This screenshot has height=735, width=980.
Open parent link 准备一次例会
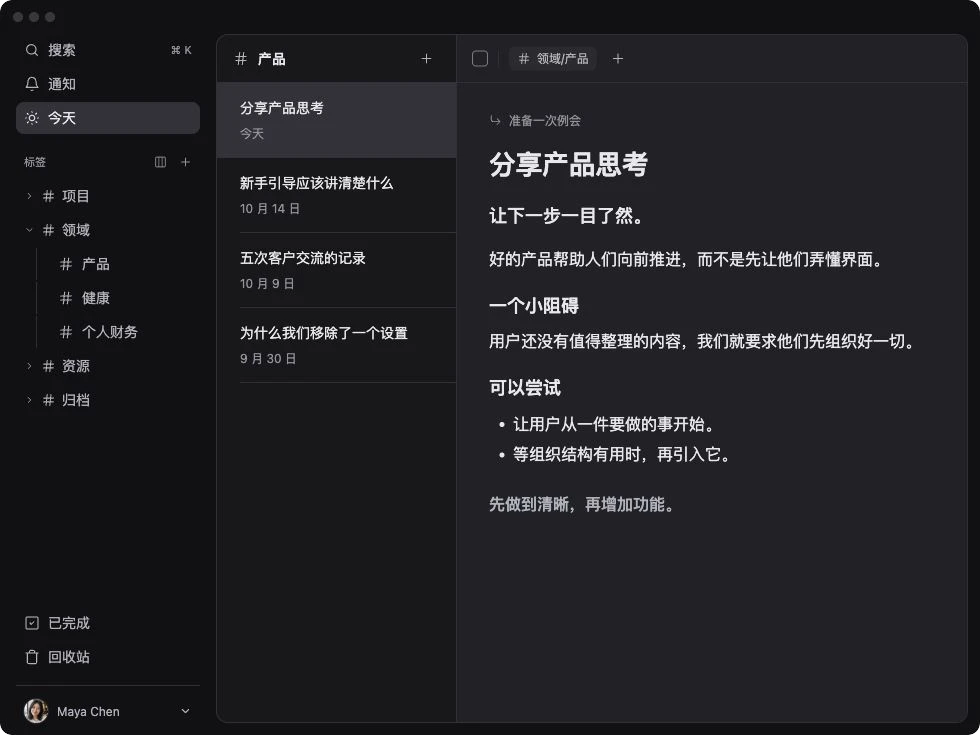tap(544, 120)
